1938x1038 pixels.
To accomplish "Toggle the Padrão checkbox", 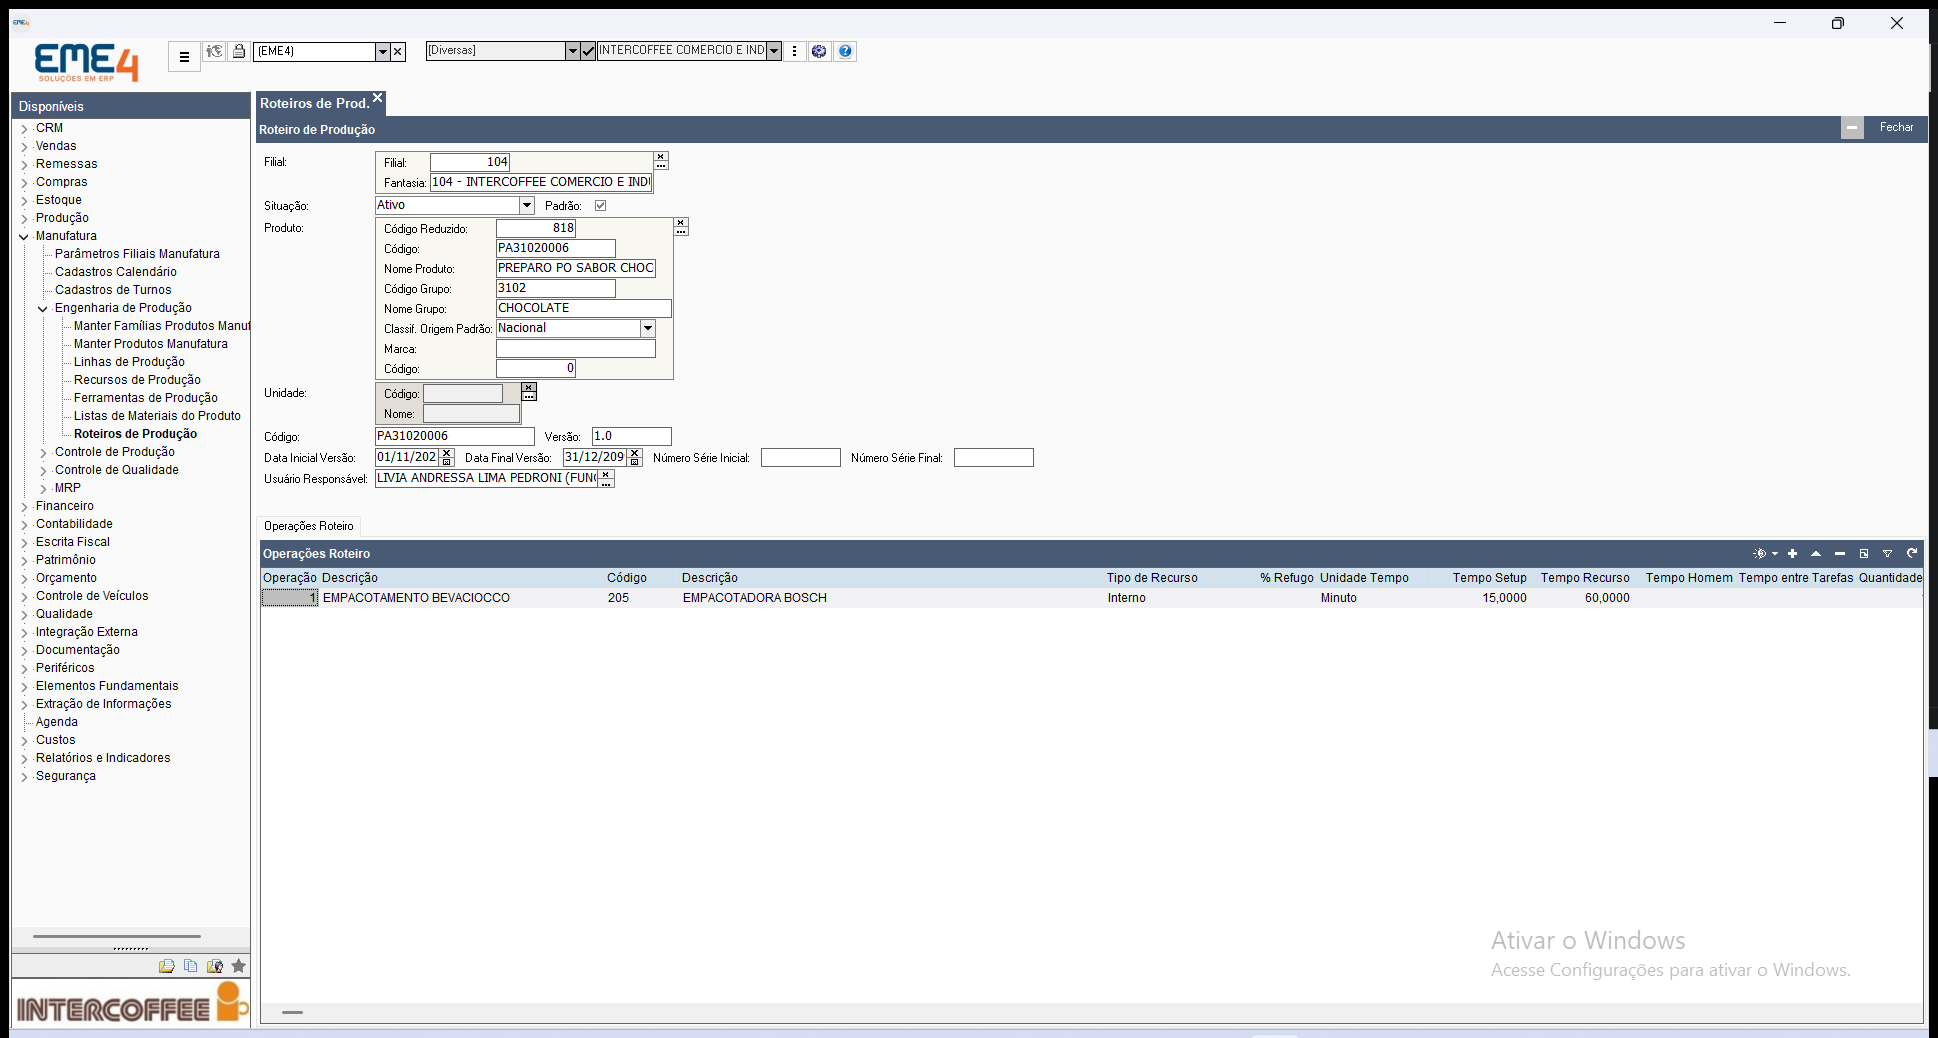I will coord(600,205).
